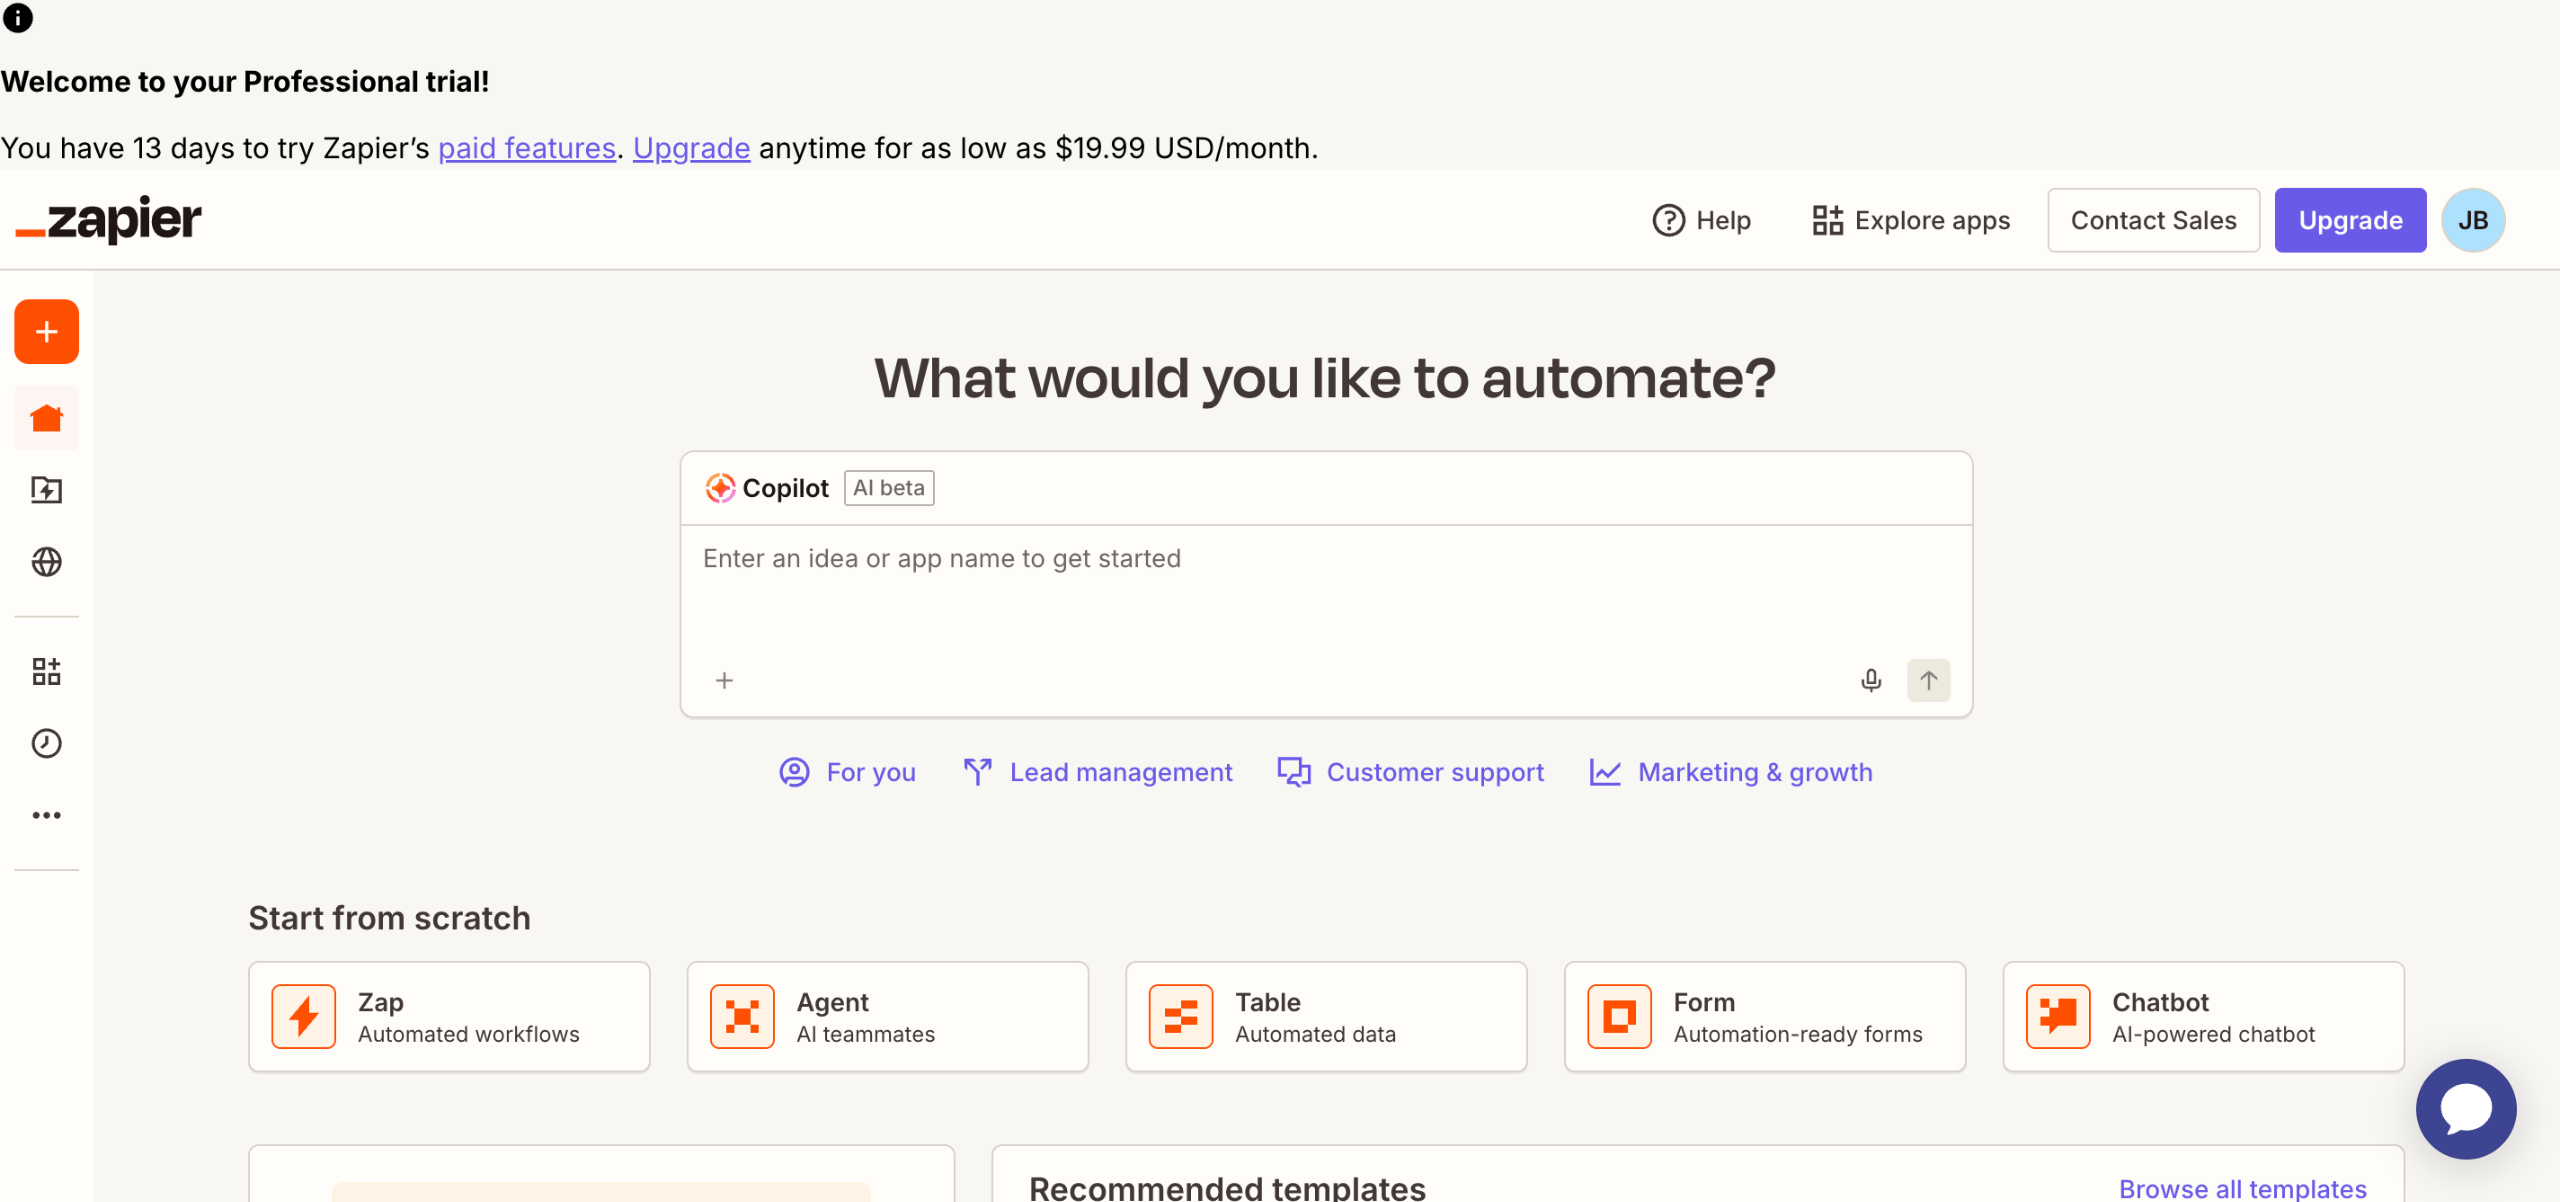Select the Lead management tab
The height and width of the screenshot is (1202, 2560).
(x=1098, y=772)
